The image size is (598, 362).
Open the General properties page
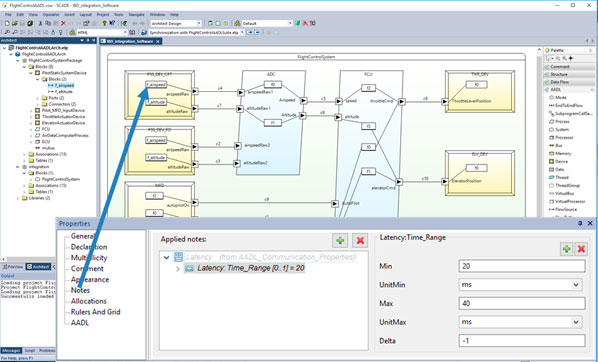[x=82, y=236]
